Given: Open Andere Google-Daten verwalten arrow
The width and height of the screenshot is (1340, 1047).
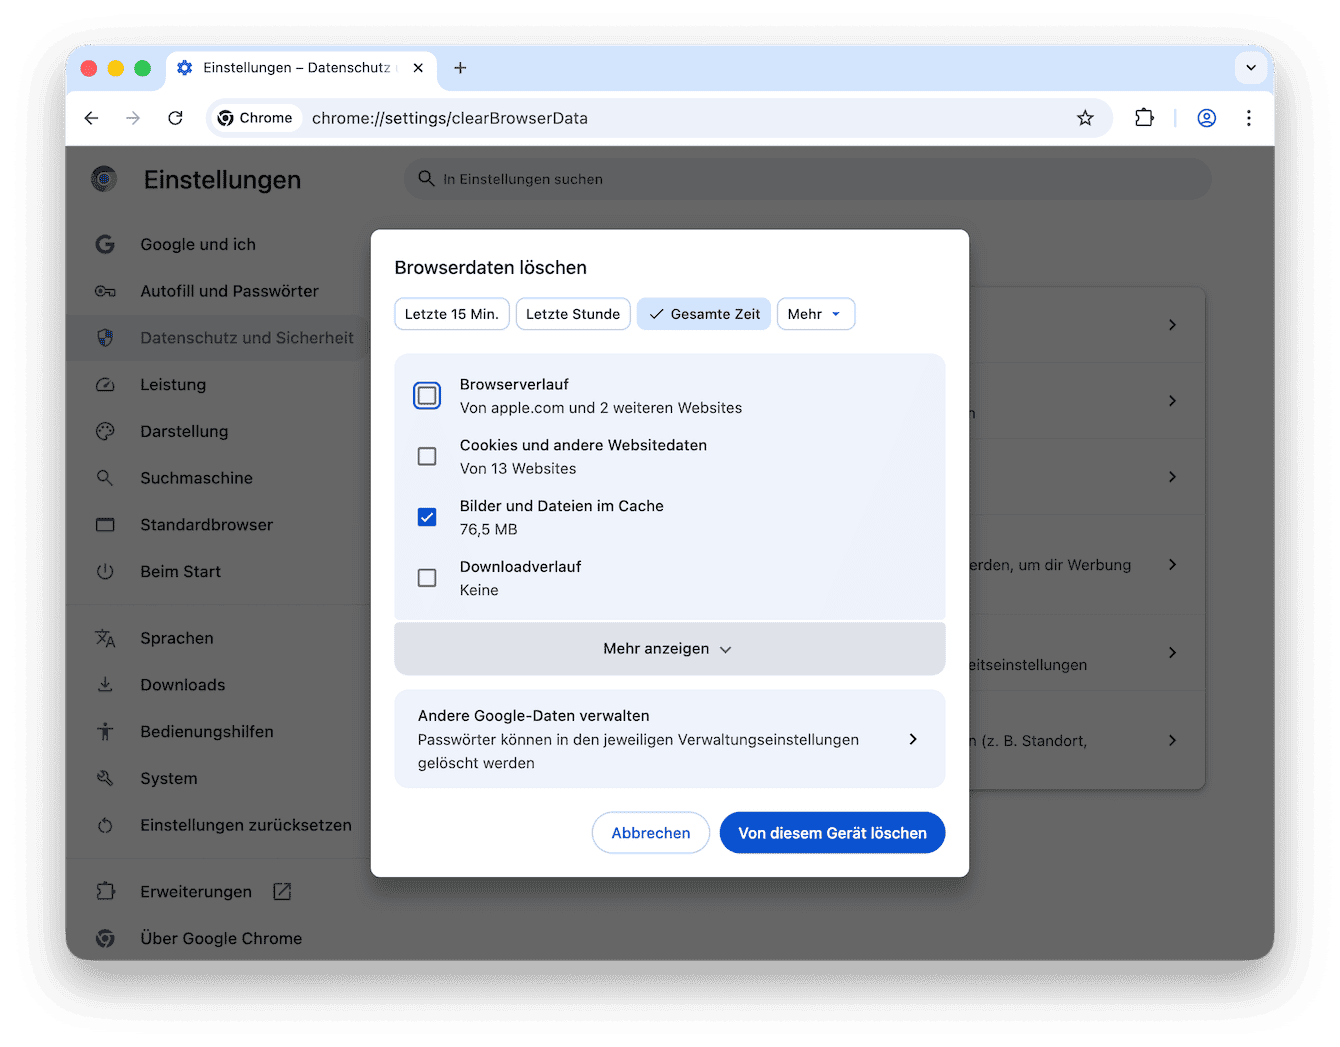Looking at the screenshot, I should 912,739.
